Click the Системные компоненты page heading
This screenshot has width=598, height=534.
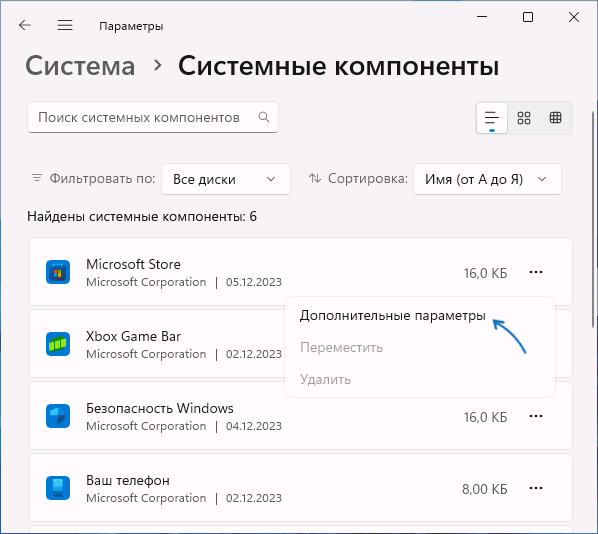click(339, 66)
